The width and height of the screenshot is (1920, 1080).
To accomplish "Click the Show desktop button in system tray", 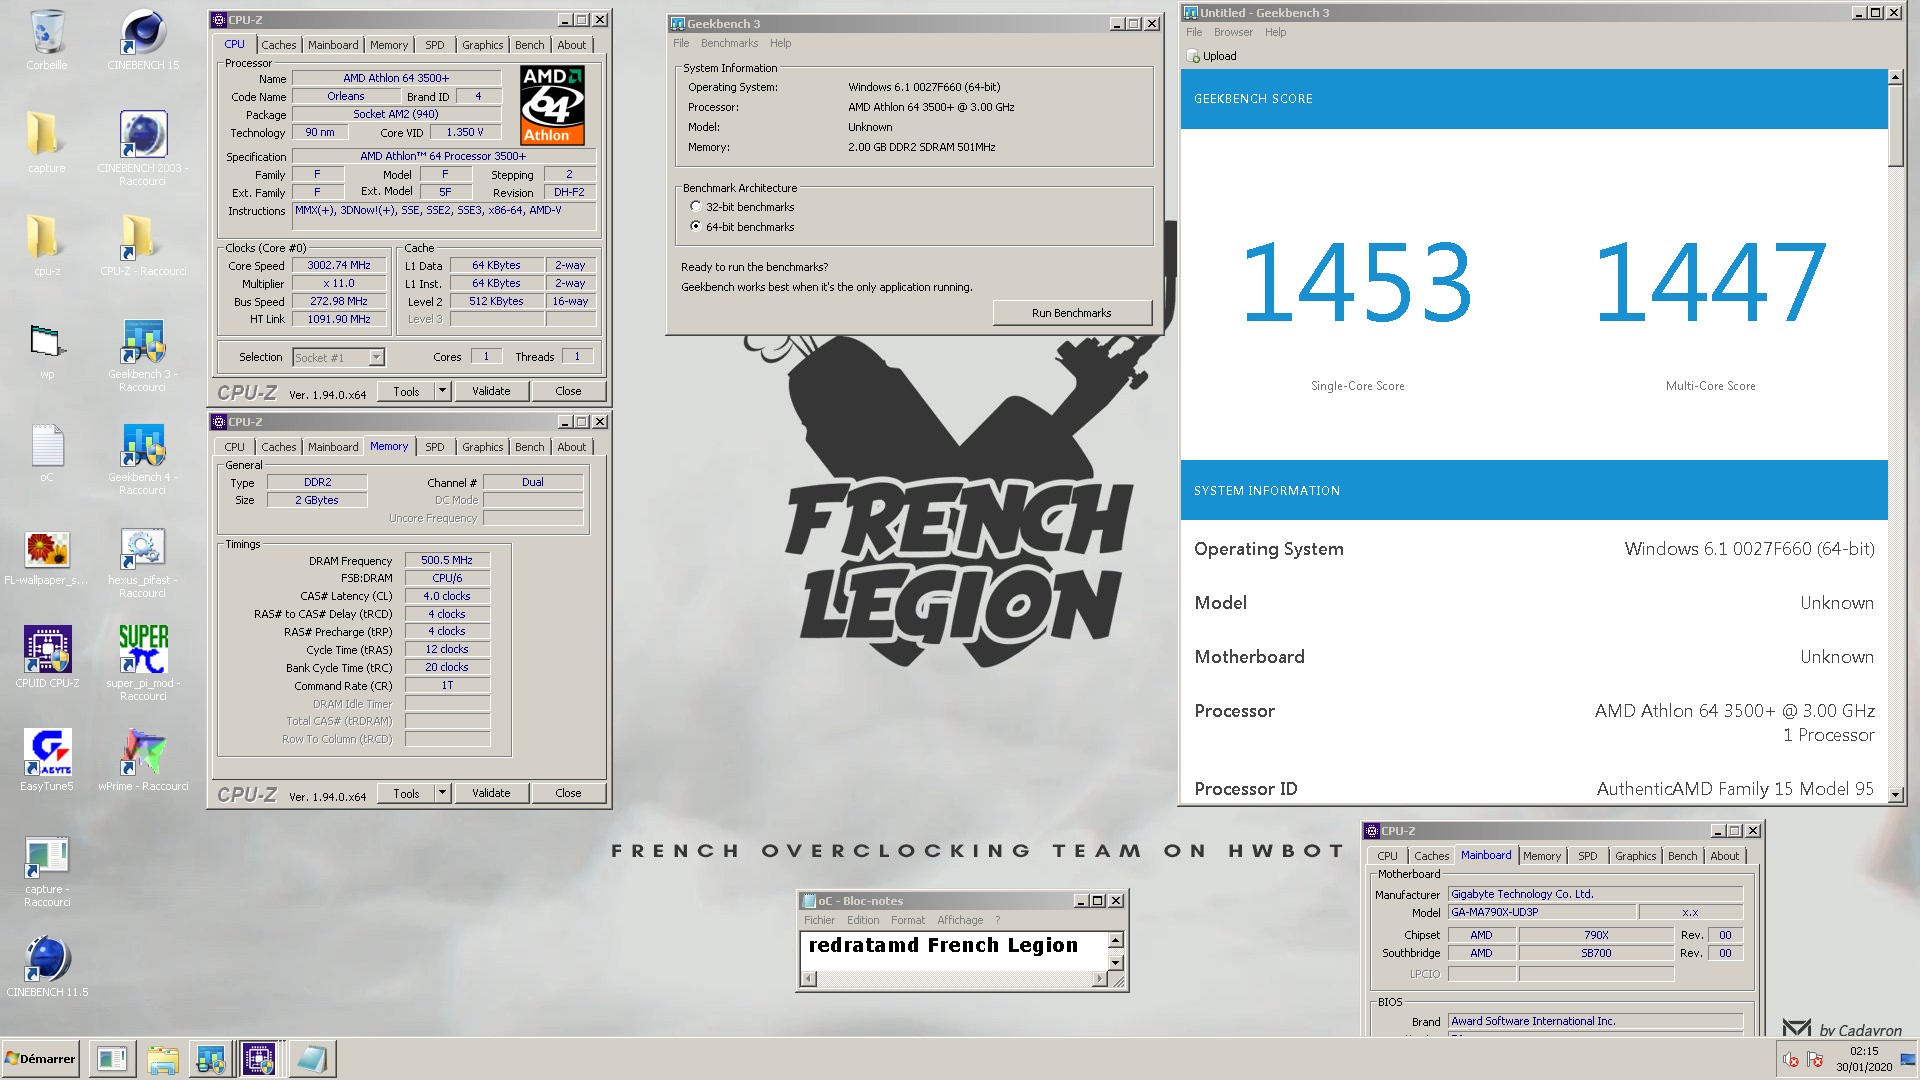I will (1909, 1059).
